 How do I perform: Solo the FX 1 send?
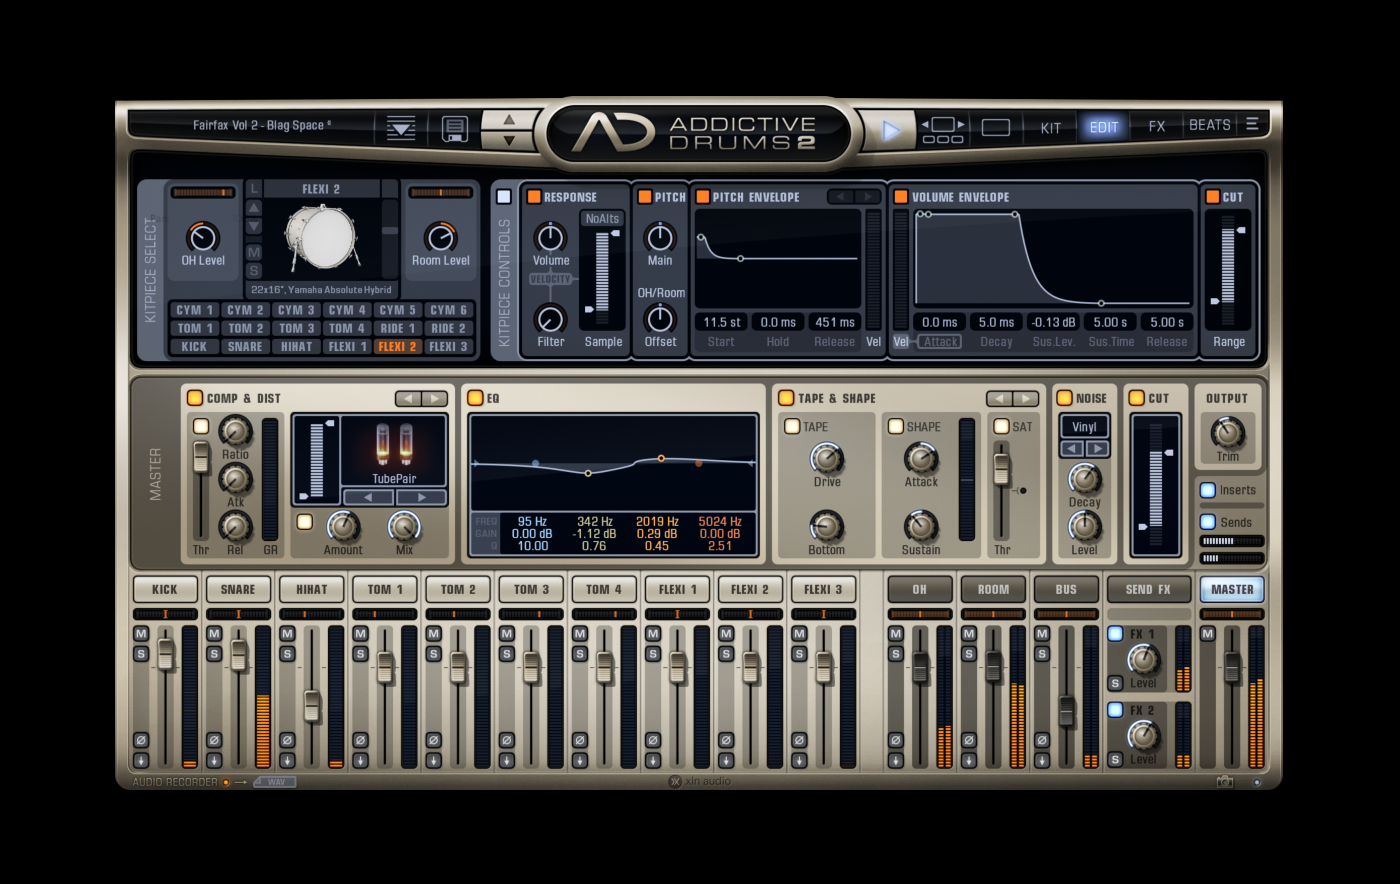[1115, 684]
